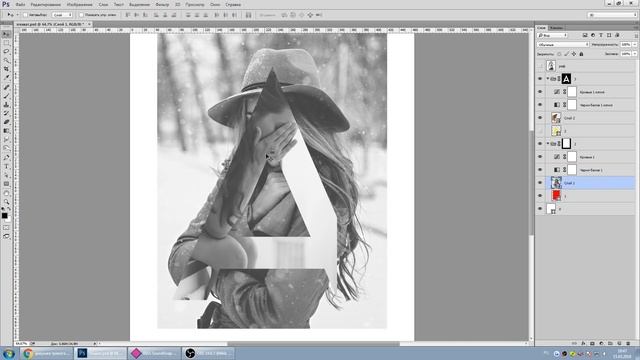Open the layer filter kind dropdown
Viewport: 640px width, 360px height.
[552, 36]
